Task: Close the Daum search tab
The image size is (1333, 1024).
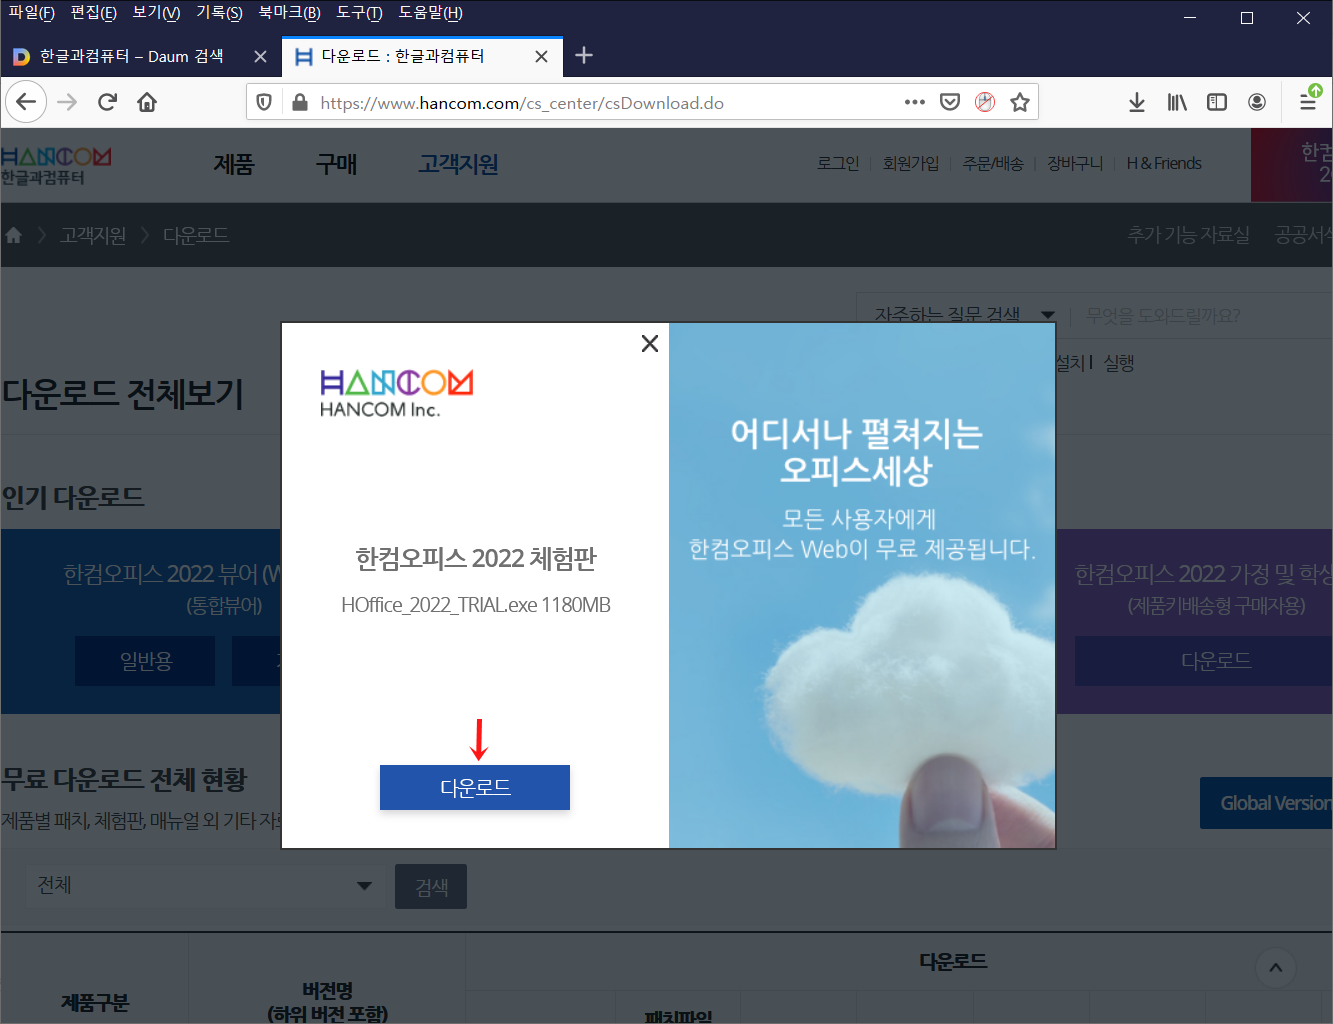Action: [260, 56]
